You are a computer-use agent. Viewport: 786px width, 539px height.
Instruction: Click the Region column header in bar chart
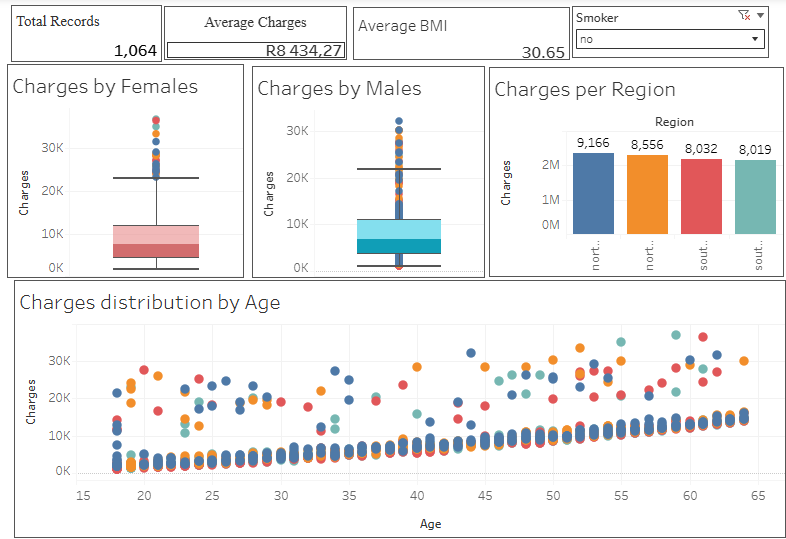(674, 122)
